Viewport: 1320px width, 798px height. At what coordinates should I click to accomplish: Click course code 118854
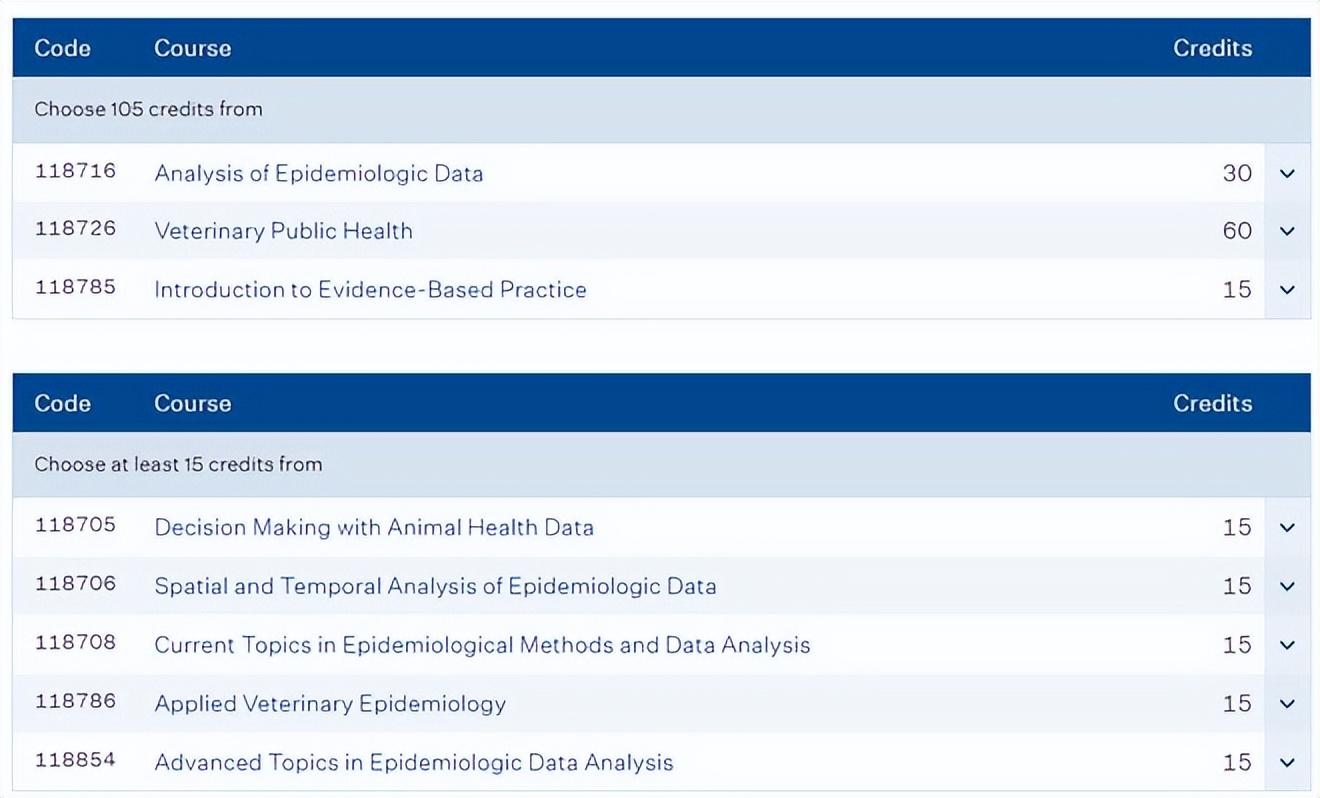pos(75,760)
